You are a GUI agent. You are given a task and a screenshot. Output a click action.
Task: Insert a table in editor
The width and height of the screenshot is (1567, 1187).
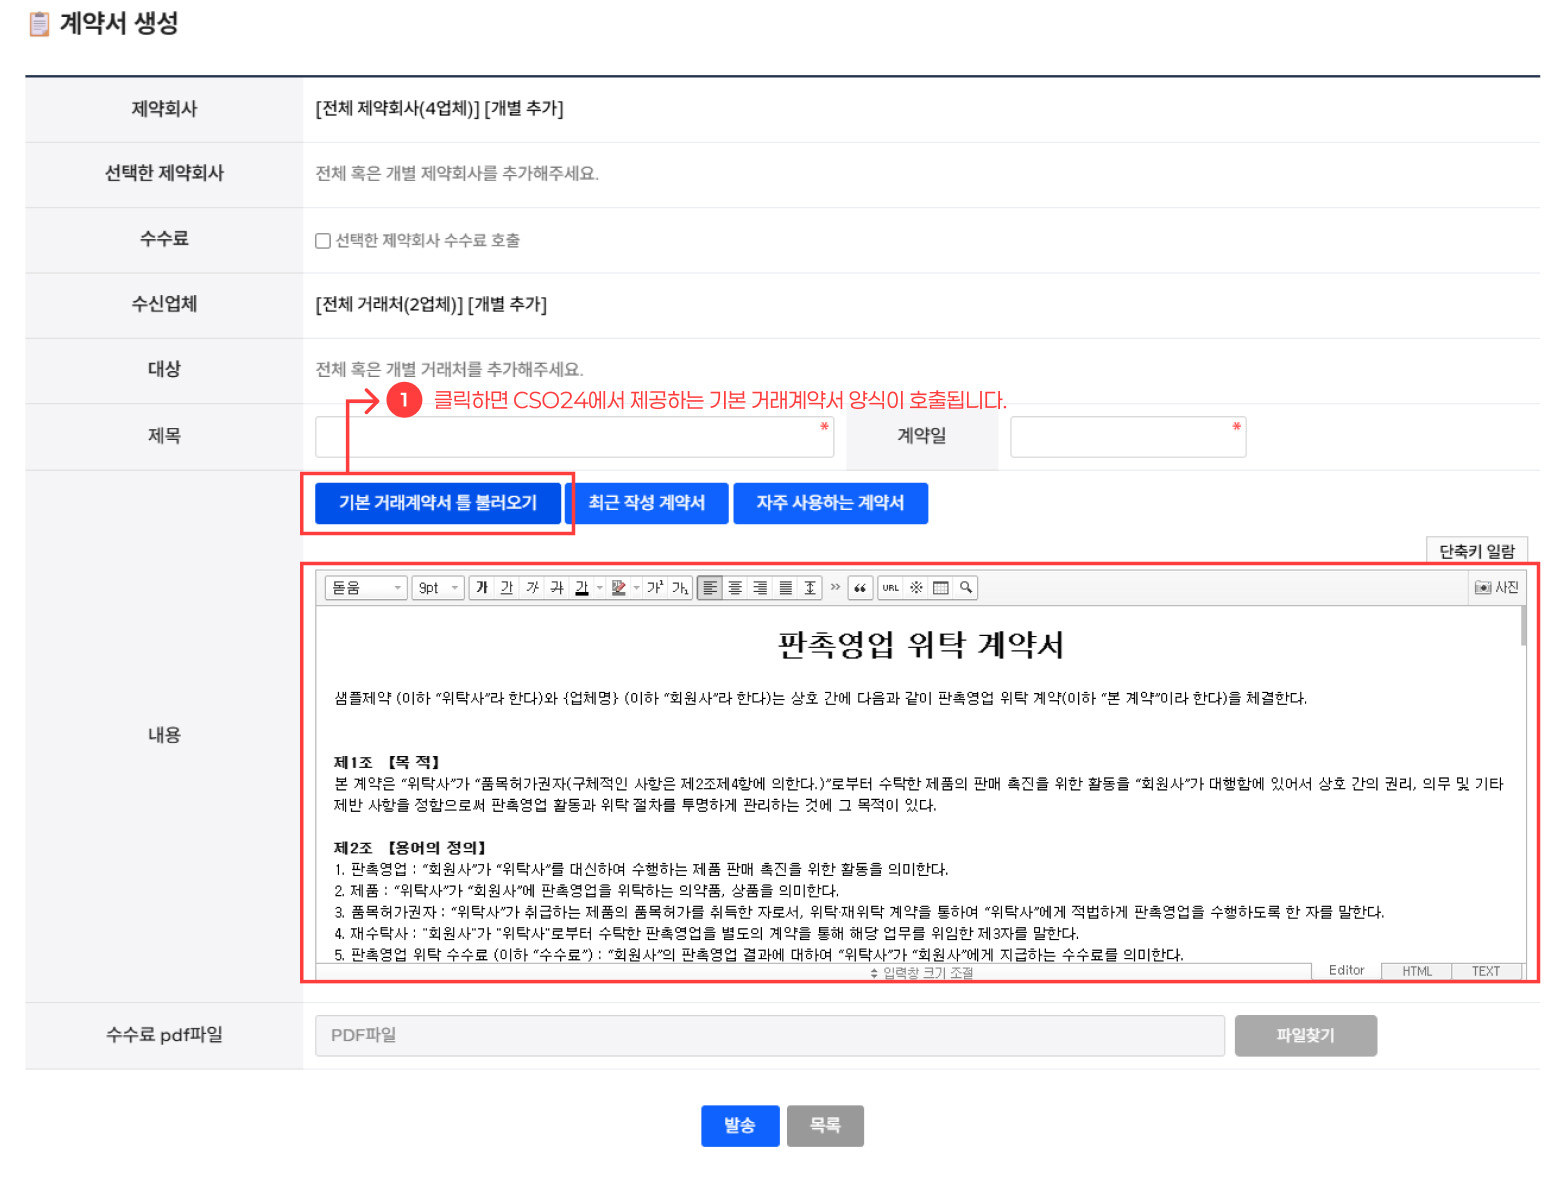[941, 588]
